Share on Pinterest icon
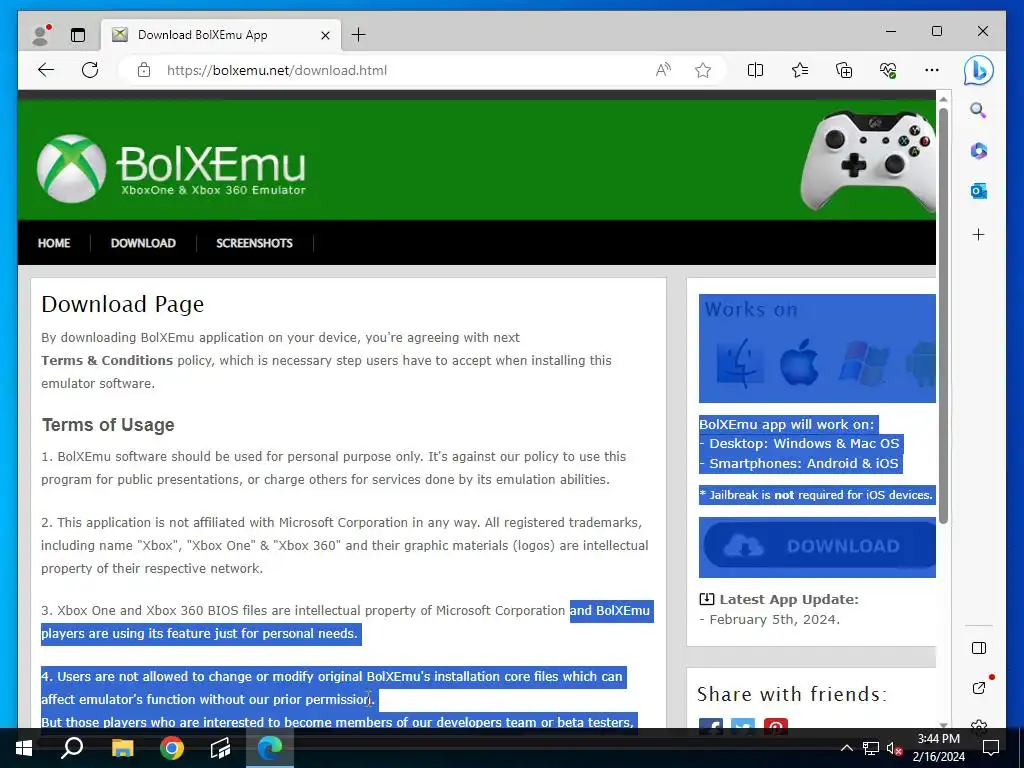1024x768 pixels. pos(776,726)
